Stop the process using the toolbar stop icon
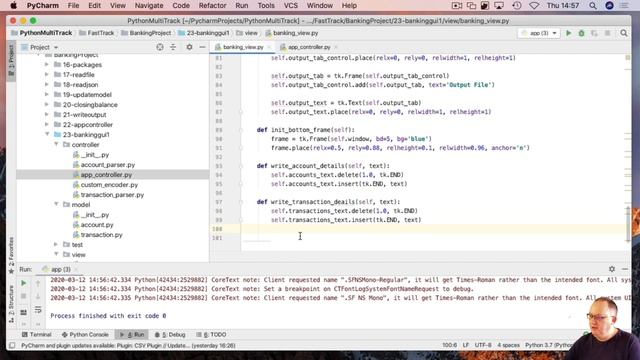640x360 pixels. tap(607, 33)
